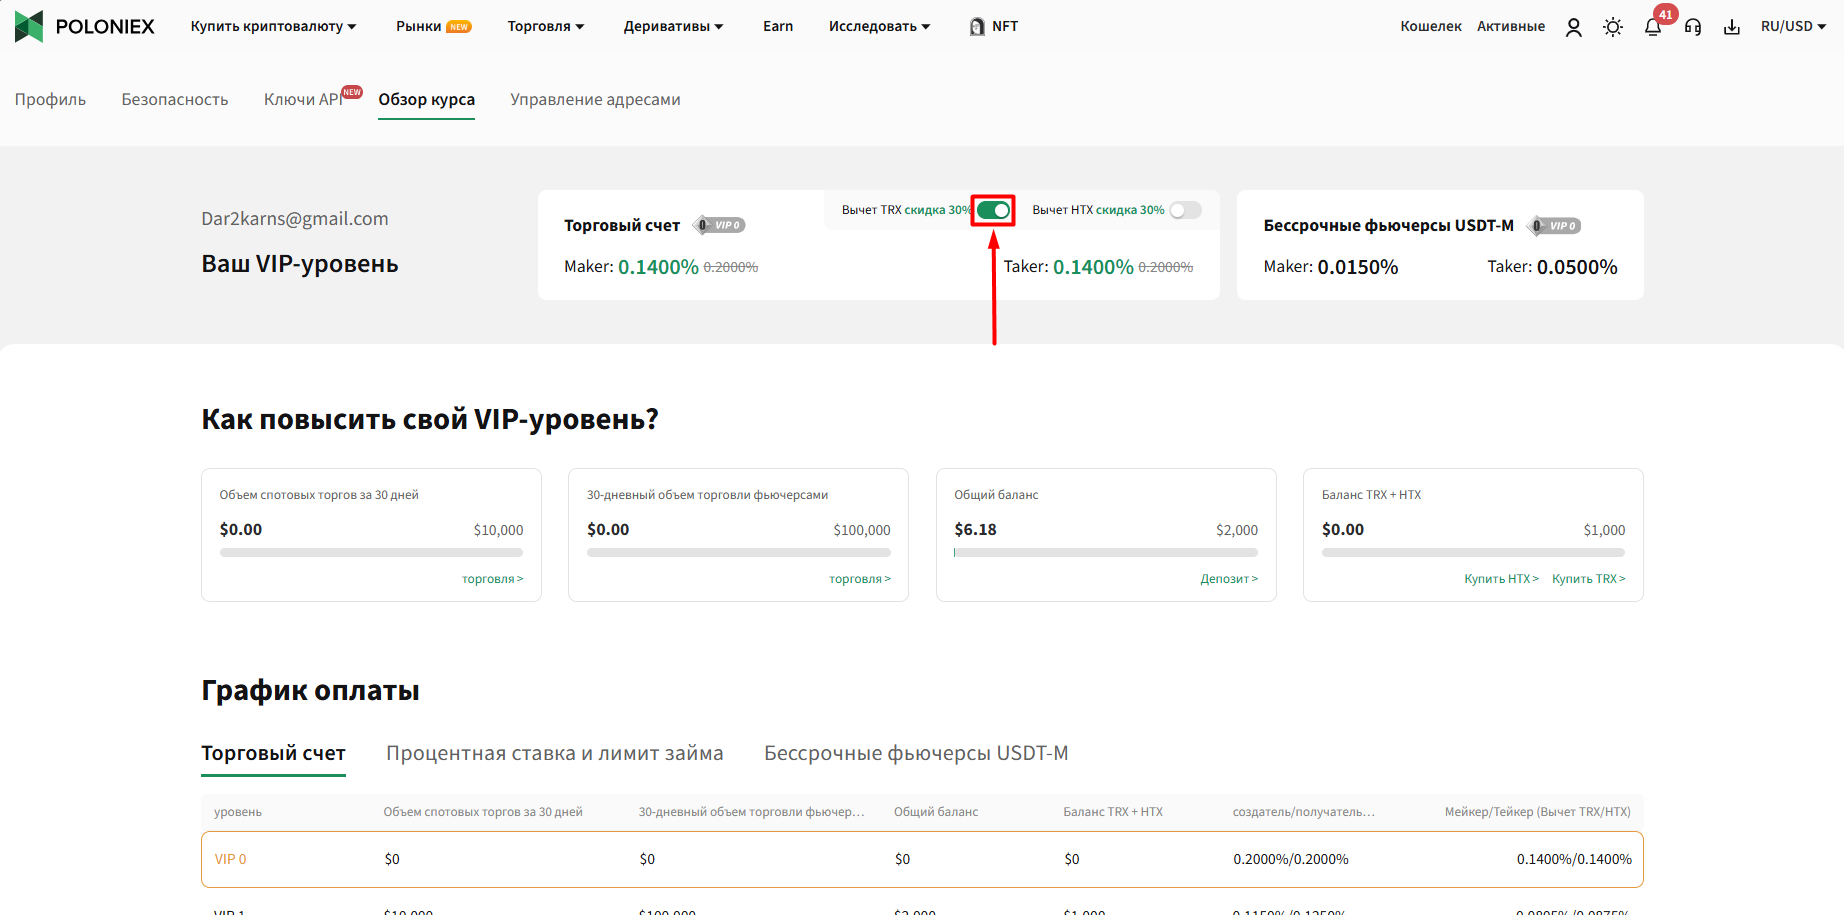Switch to the Профиль tab
The image size is (1844, 915).
50,100
